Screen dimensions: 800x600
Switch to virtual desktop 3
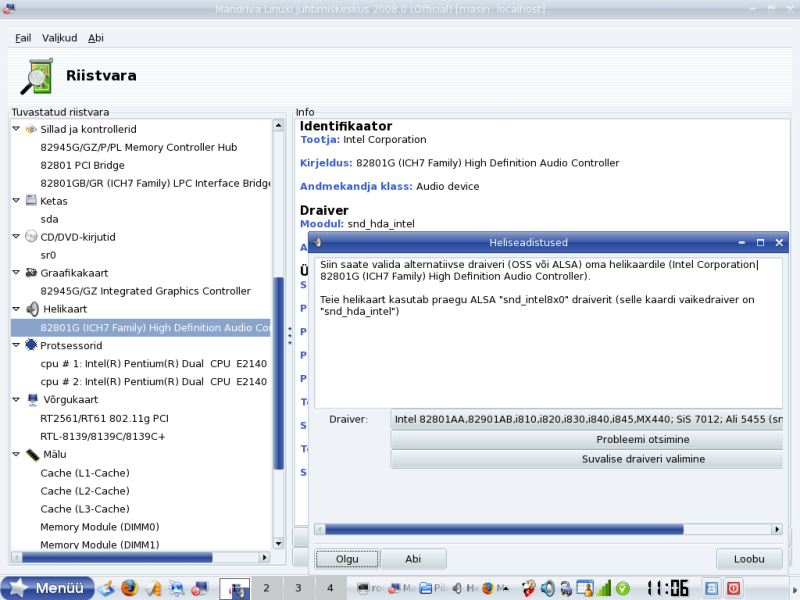pyautogui.click(x=298, y=588)
